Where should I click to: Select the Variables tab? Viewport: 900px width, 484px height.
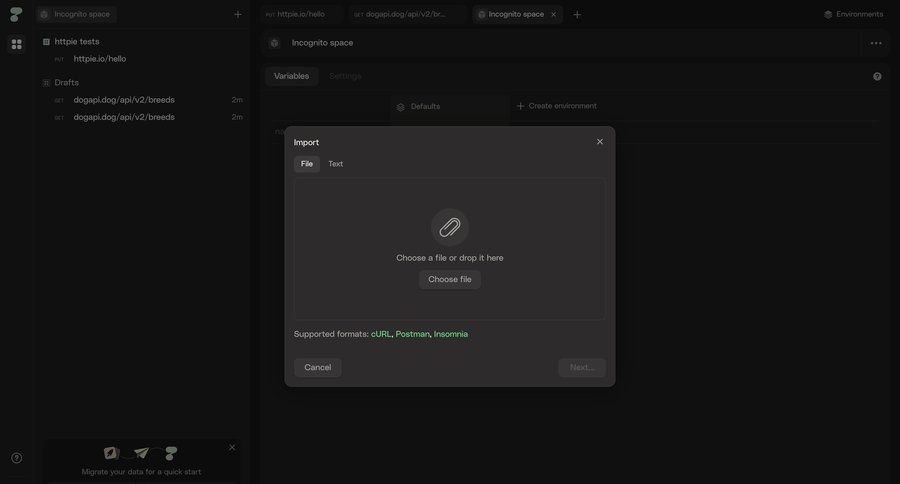click(291, 76)
